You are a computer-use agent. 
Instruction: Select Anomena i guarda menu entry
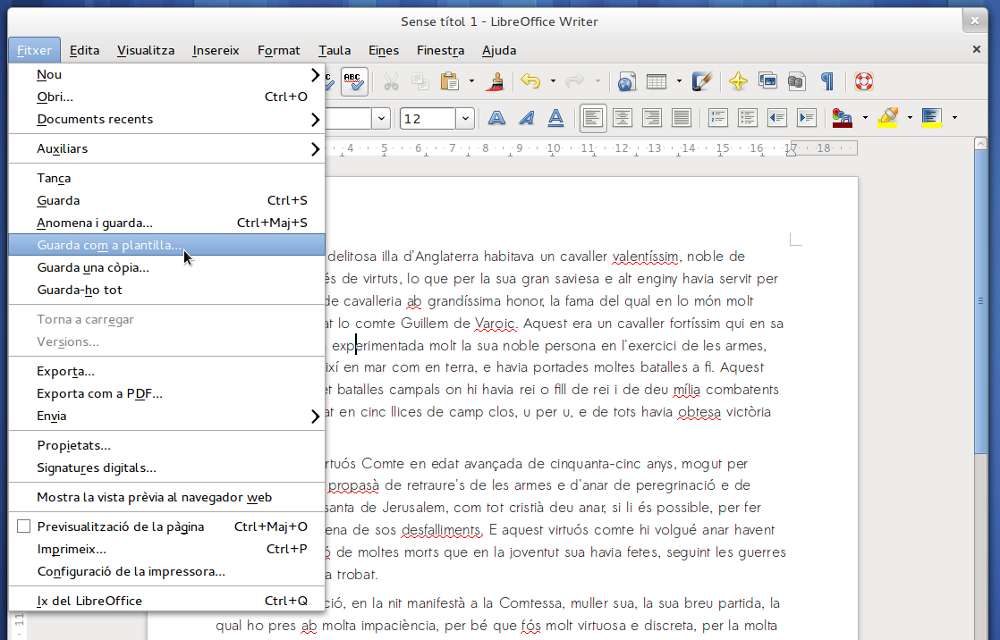167,223
